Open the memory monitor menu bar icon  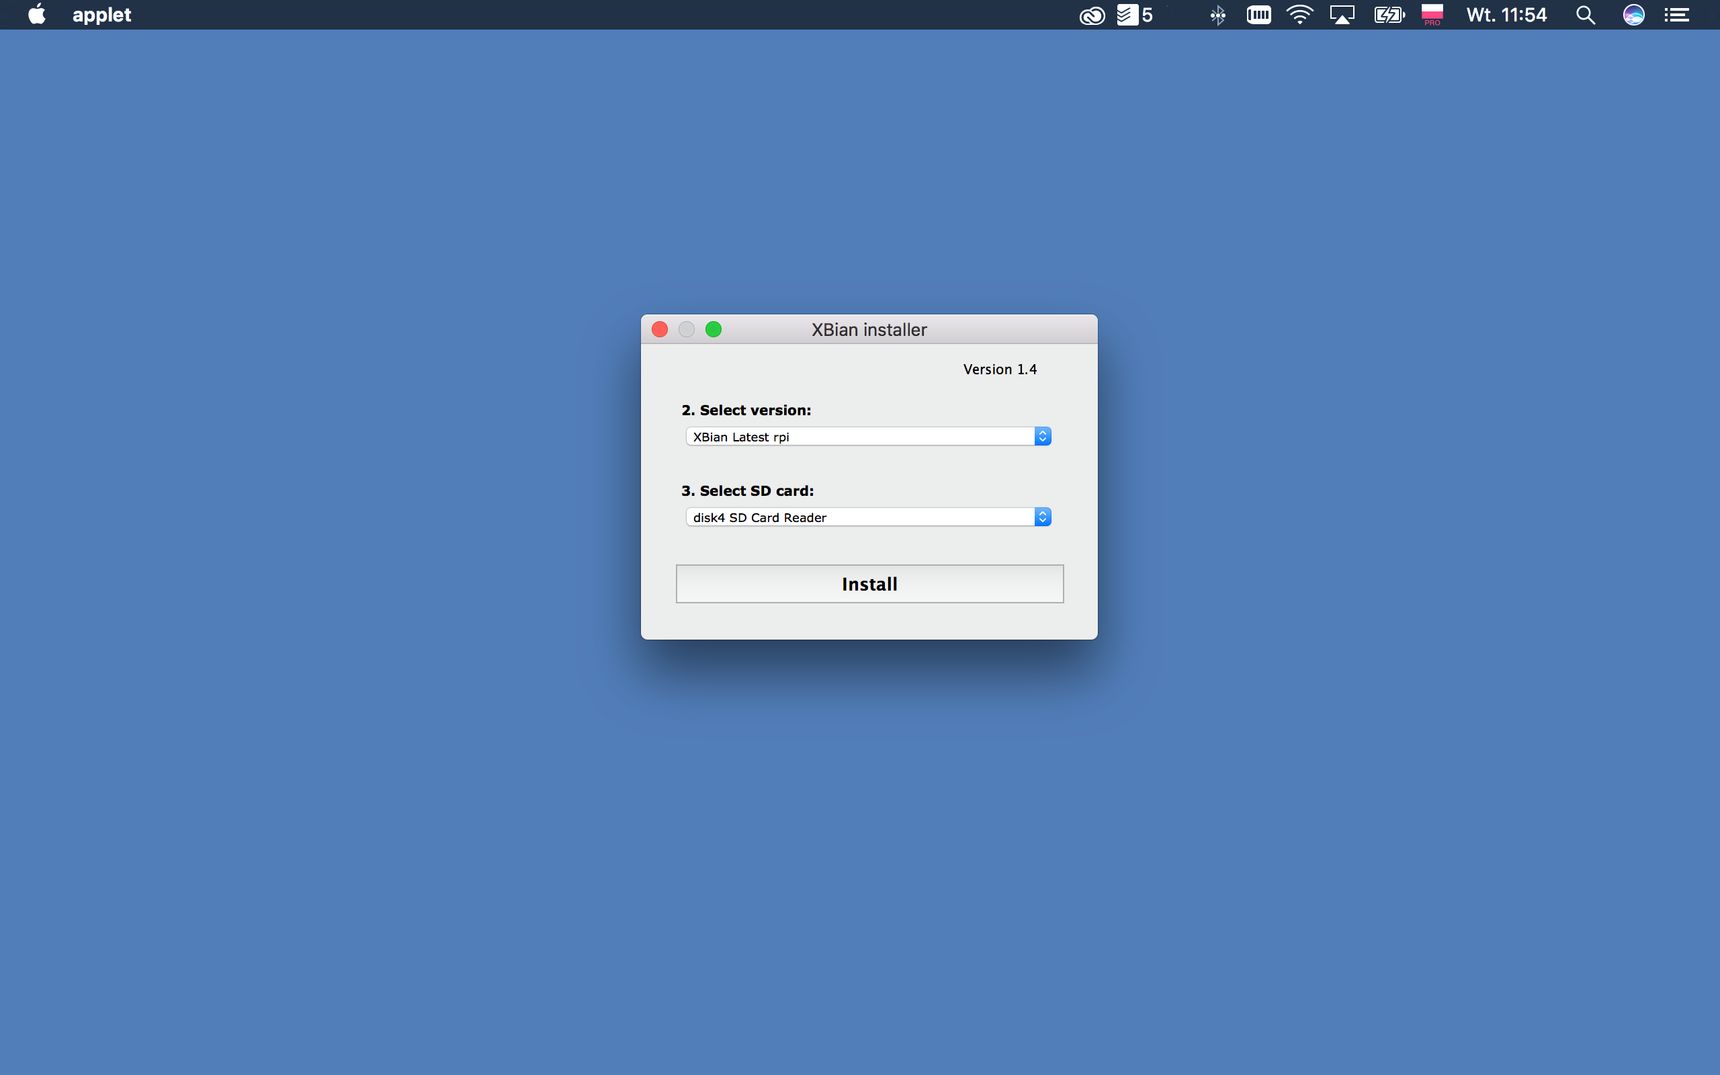click(1259, 15)
